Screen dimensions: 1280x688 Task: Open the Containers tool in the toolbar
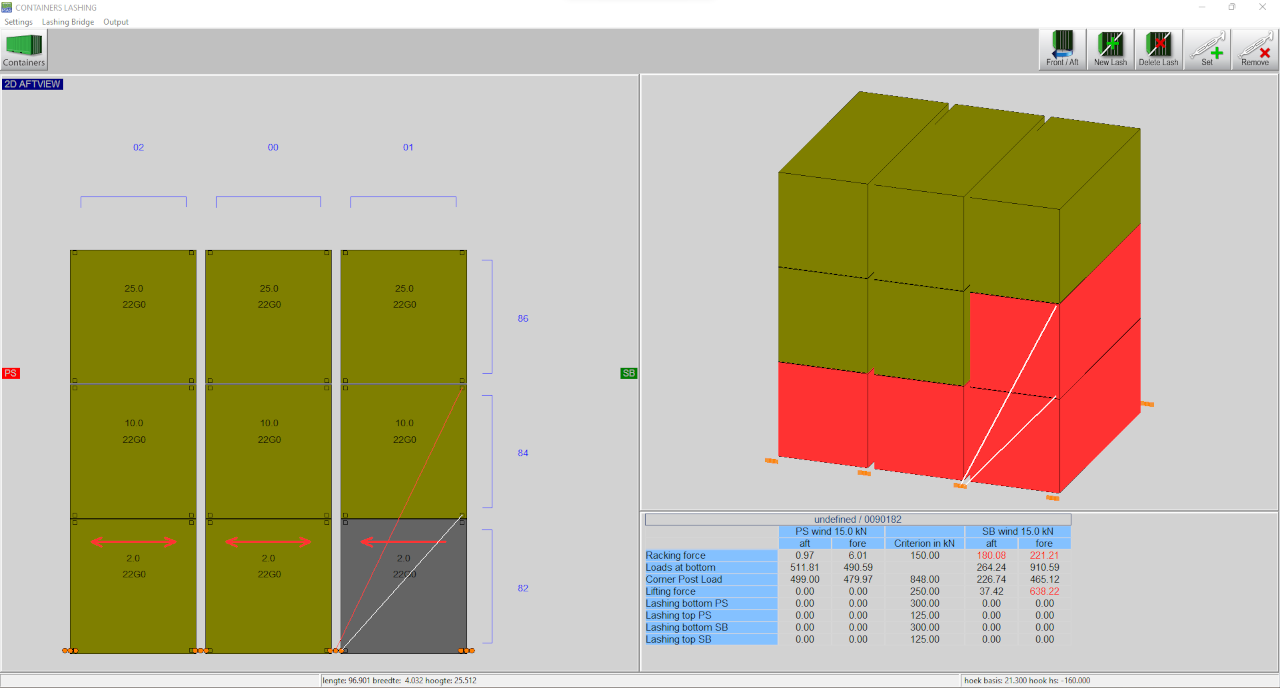tap(24, 50)
